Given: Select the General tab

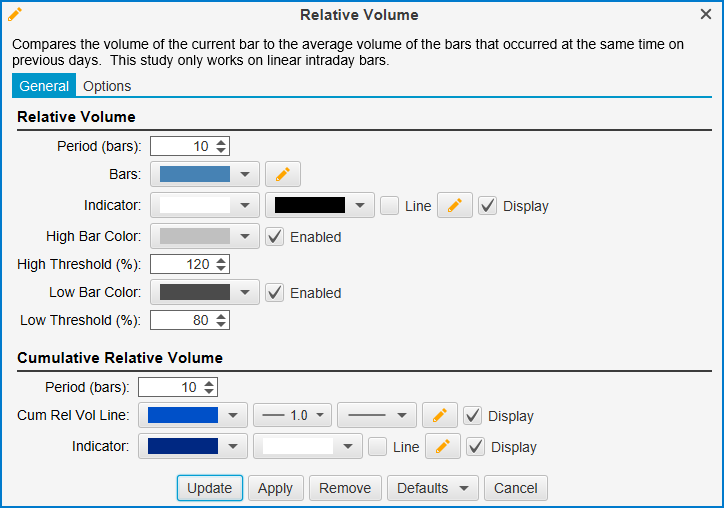Looking at the screenshot, I should (44, 86).
